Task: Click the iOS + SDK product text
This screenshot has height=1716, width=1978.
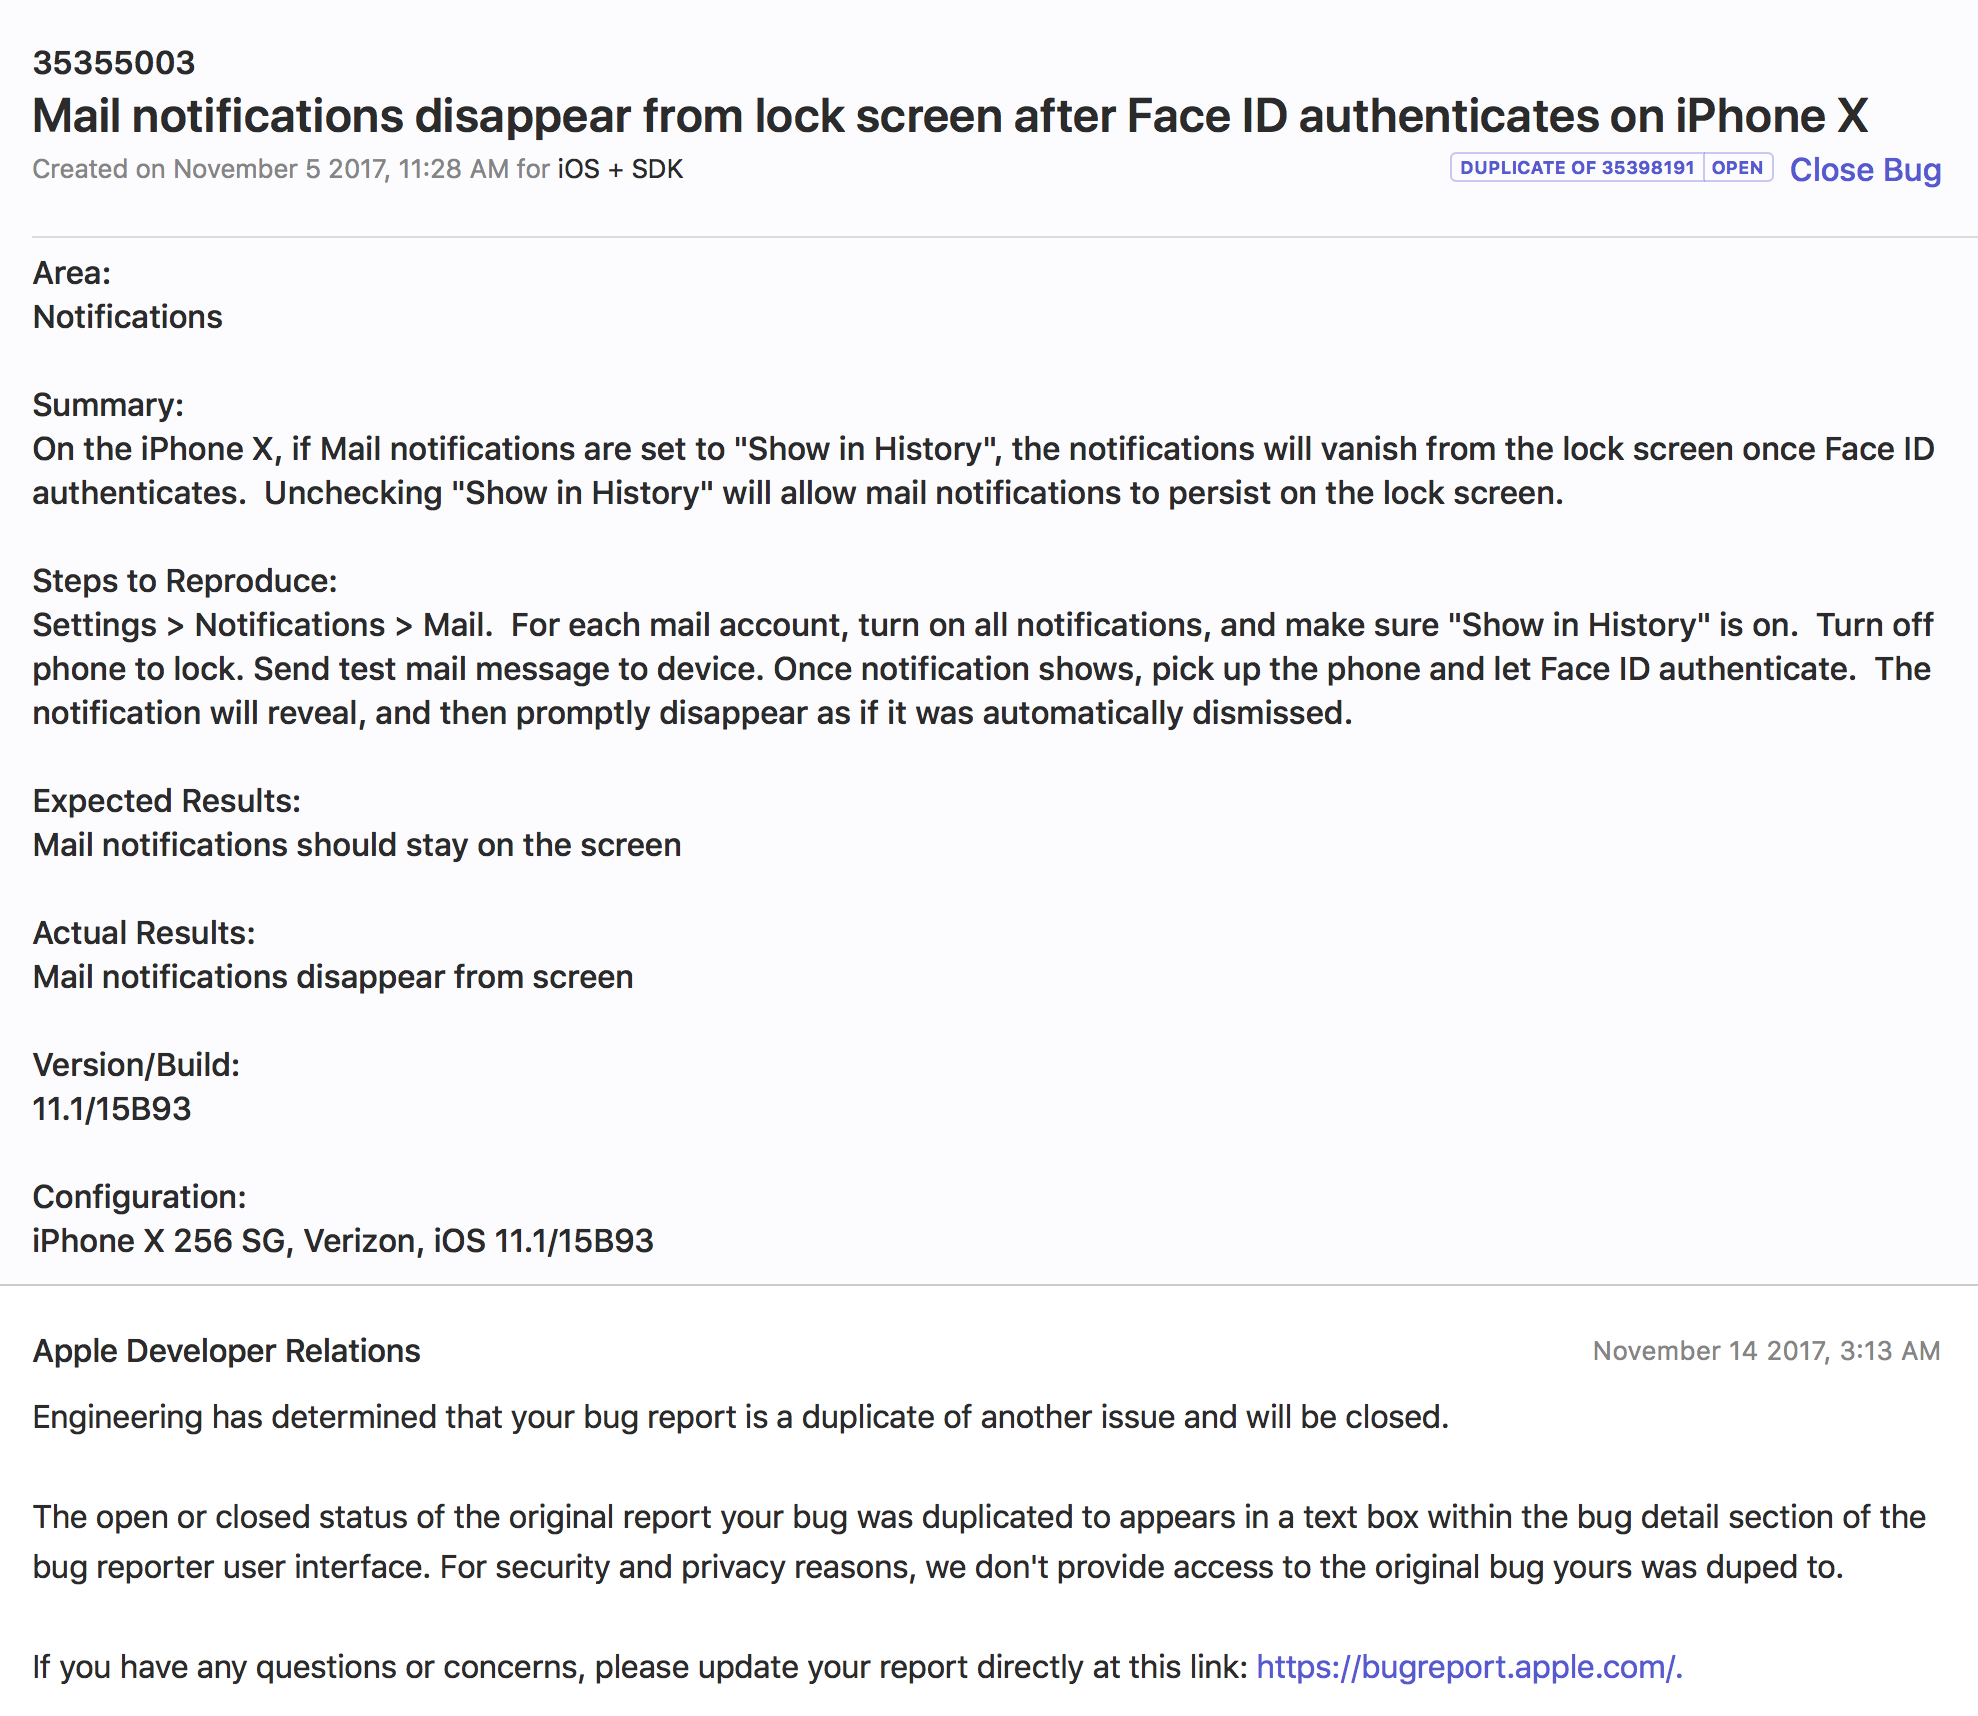Action: [x=620, y=169]
